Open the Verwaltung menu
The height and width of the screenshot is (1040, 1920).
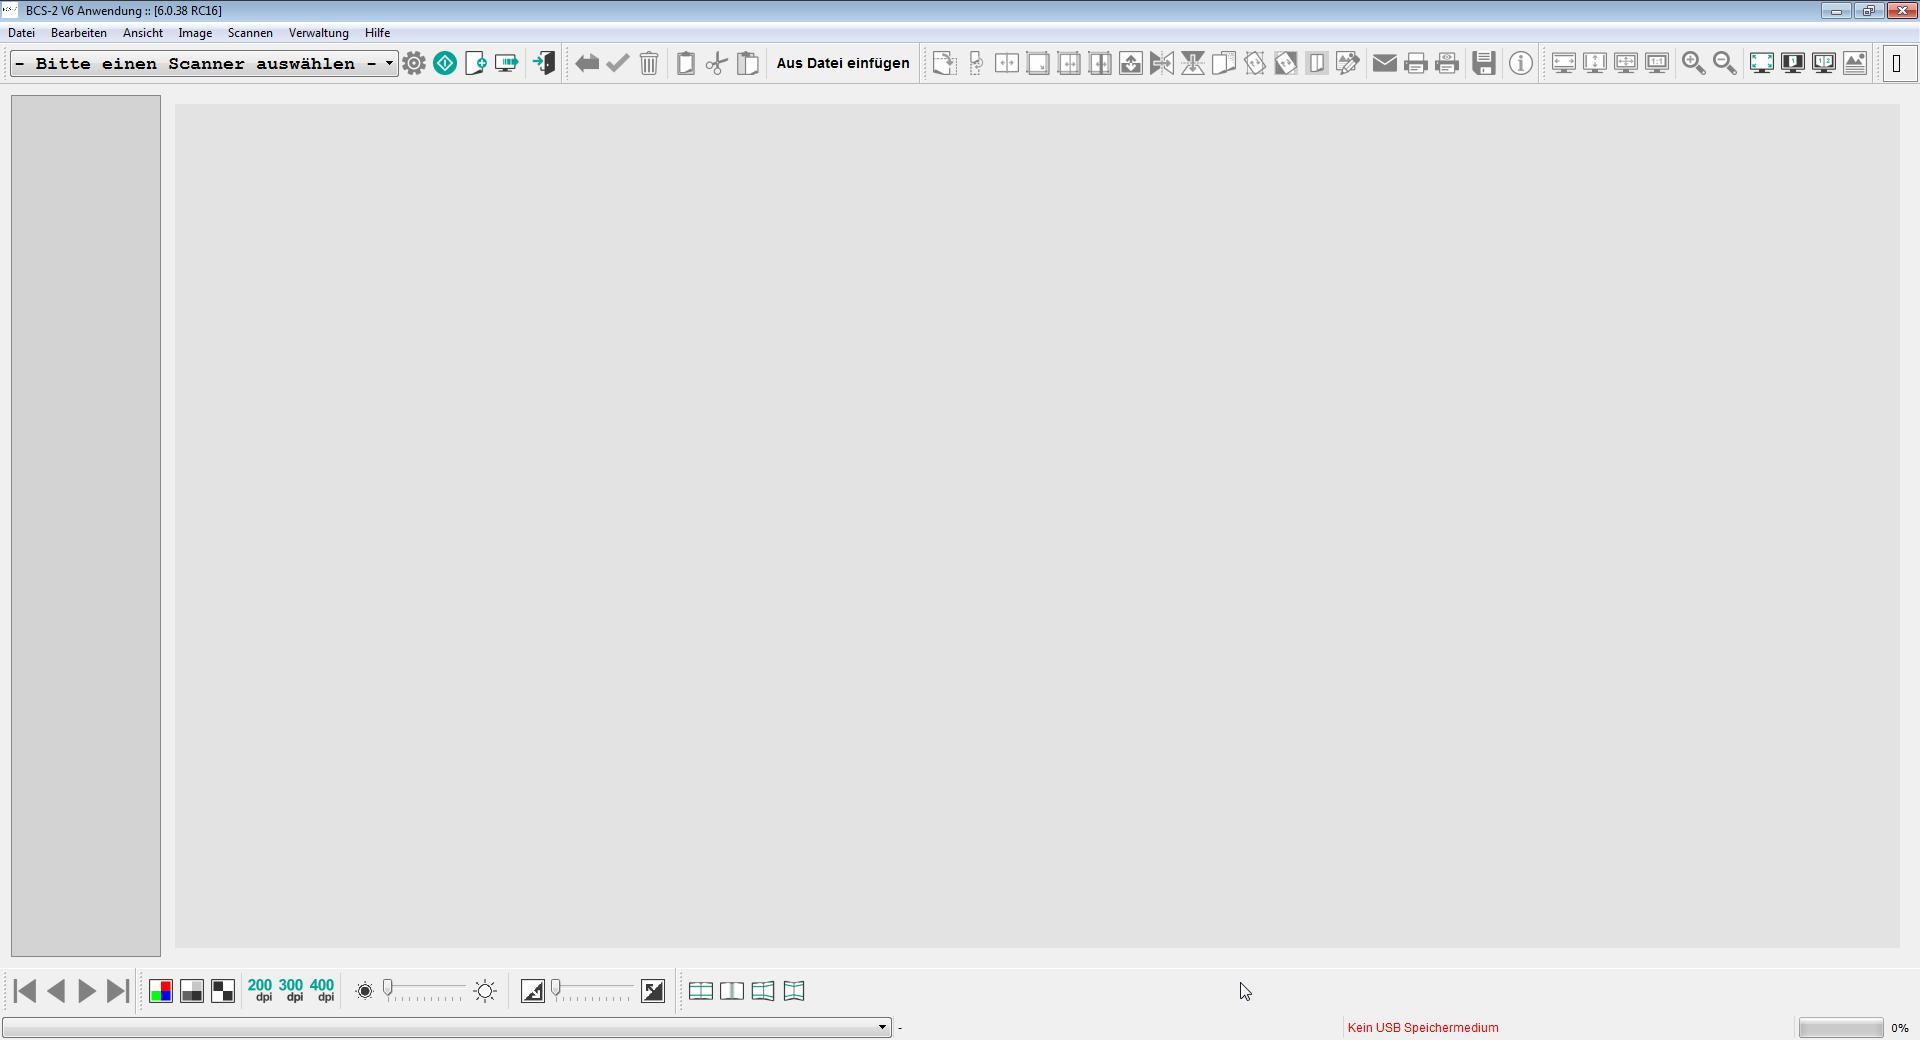point(319,33)
